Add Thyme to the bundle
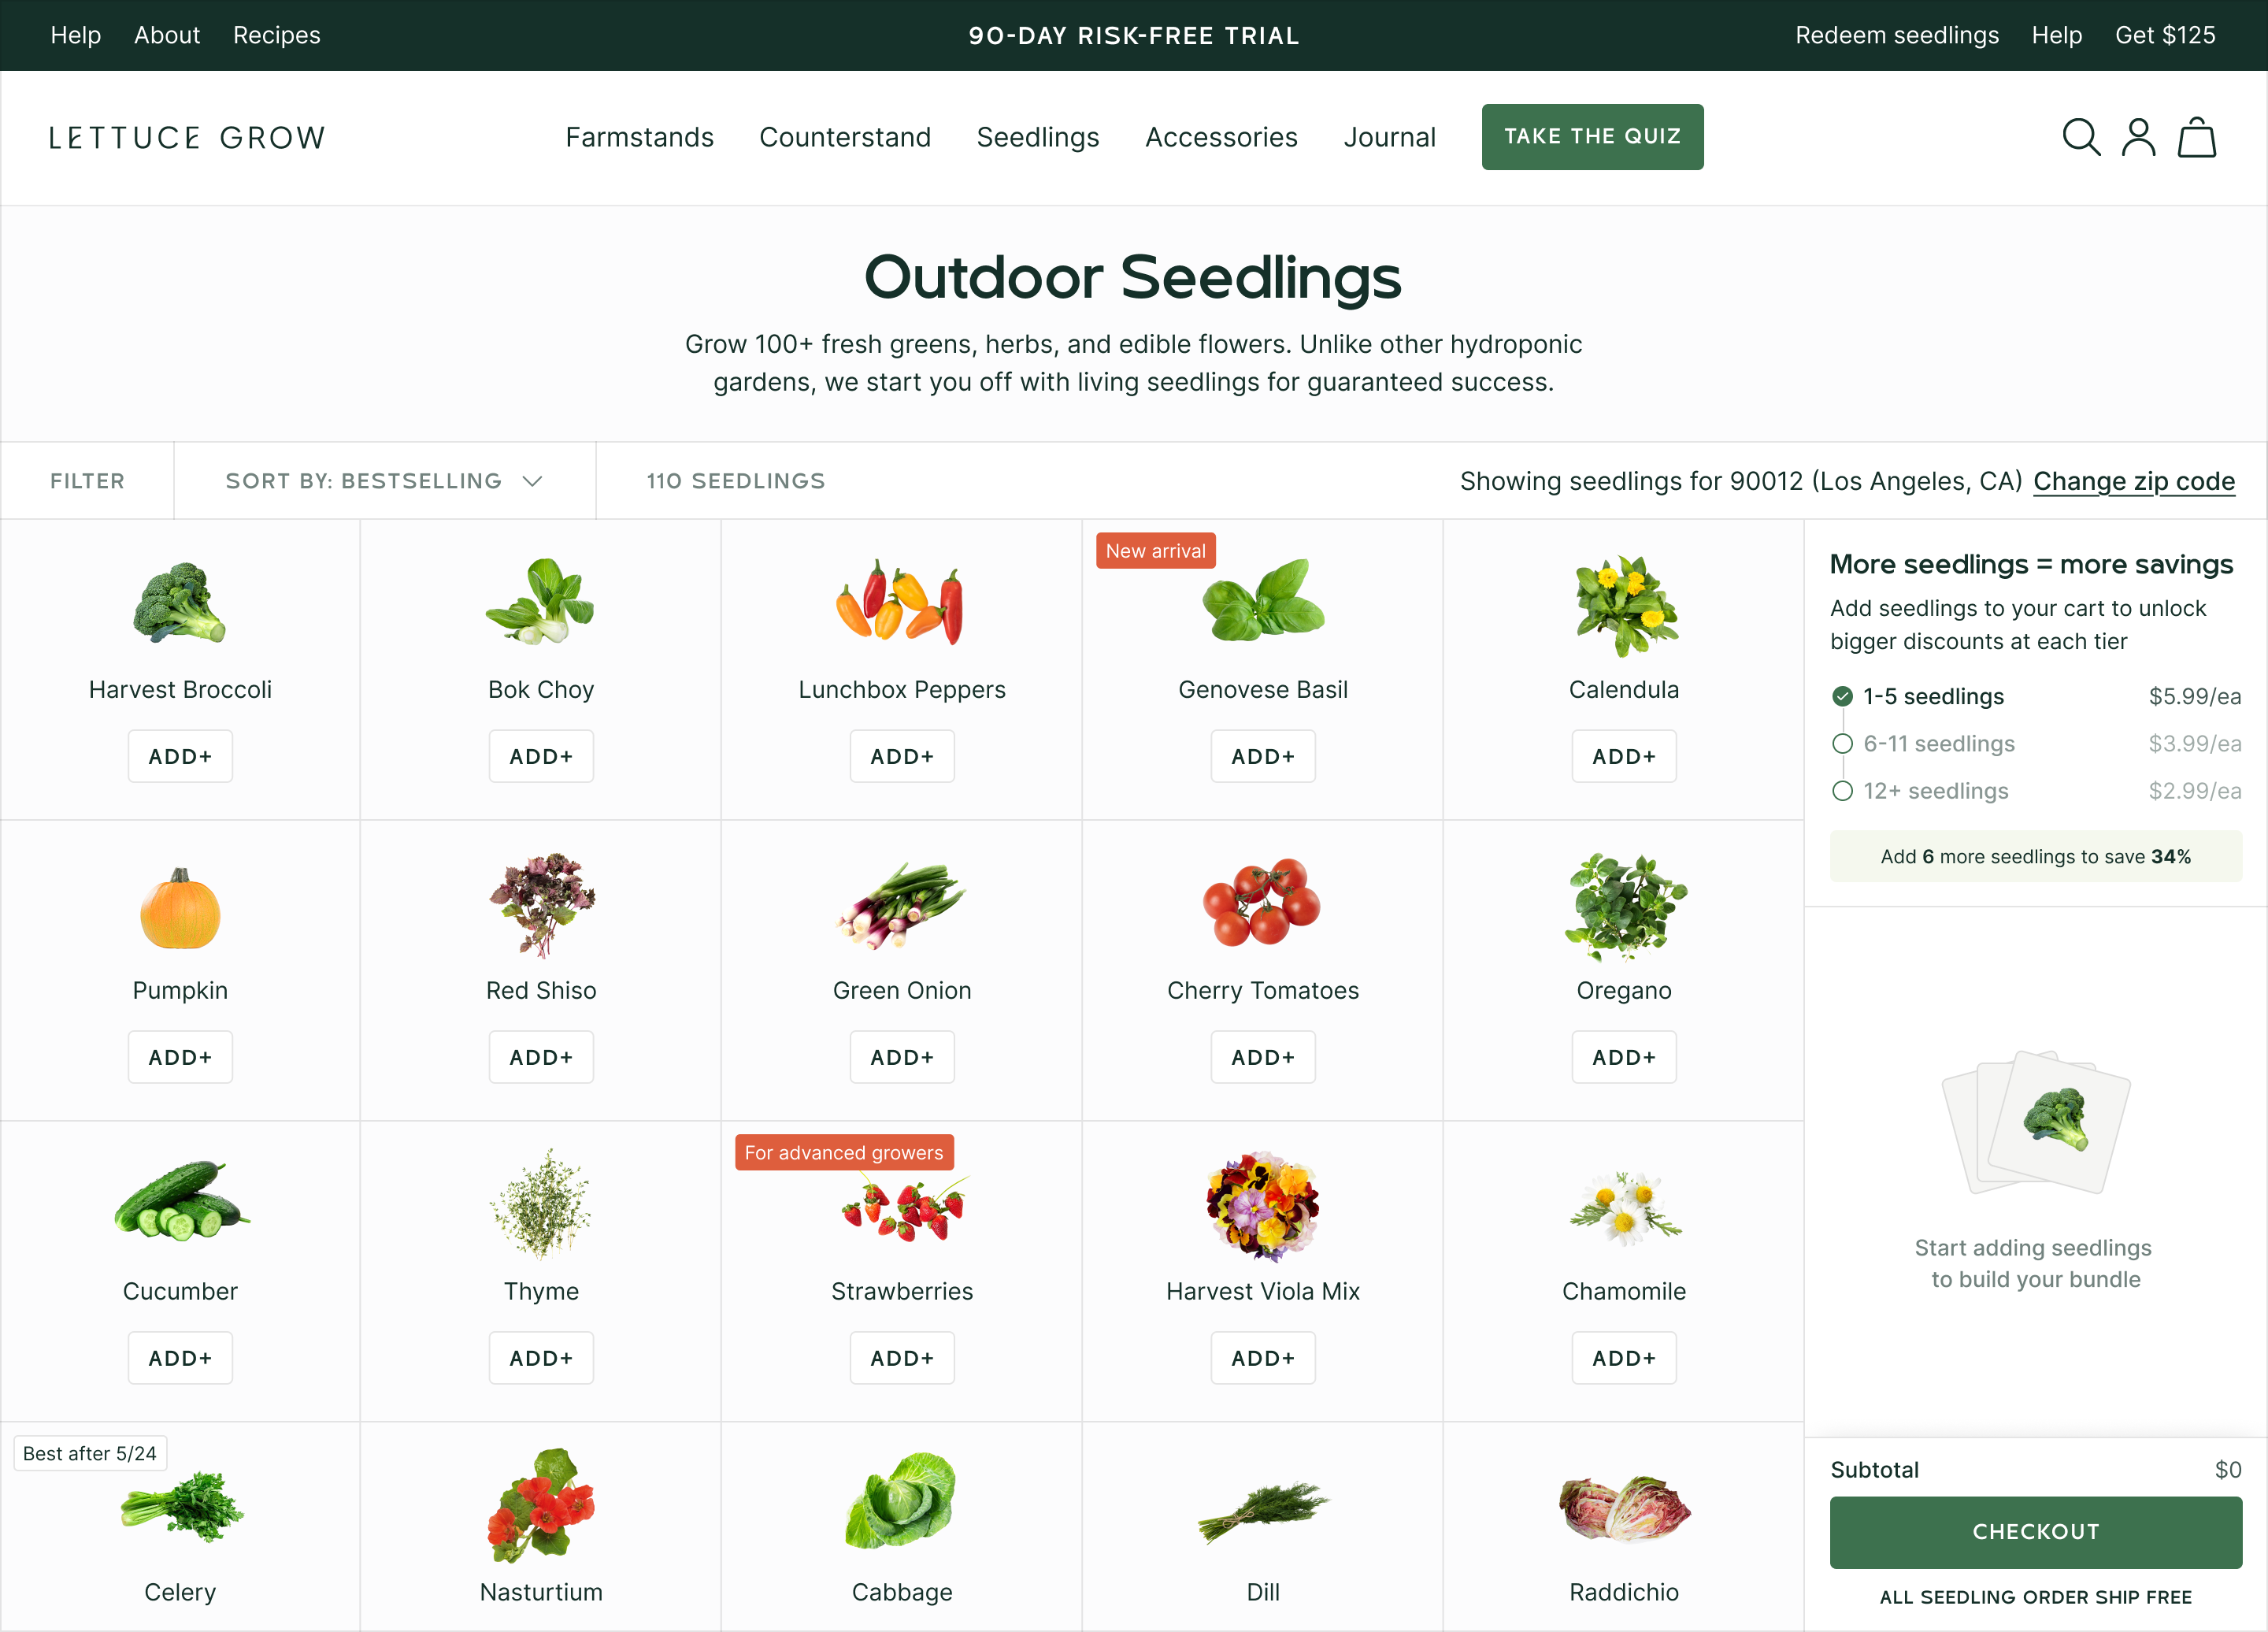This screenshot has height=1632, width=2268. tap(541, 1358)
